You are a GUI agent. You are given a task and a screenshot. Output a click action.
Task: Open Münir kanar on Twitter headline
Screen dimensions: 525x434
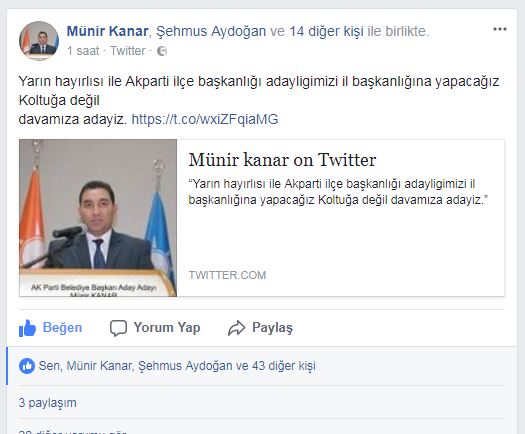coord(282,160)
